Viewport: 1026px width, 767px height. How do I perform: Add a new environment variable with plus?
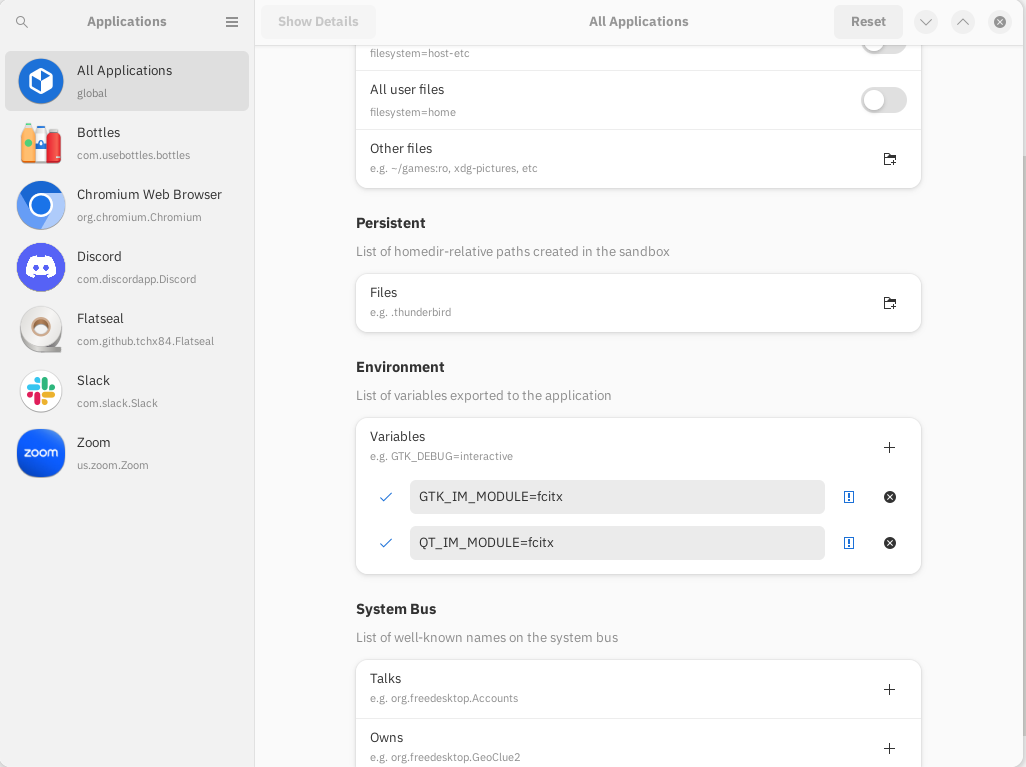click(889, 448)
